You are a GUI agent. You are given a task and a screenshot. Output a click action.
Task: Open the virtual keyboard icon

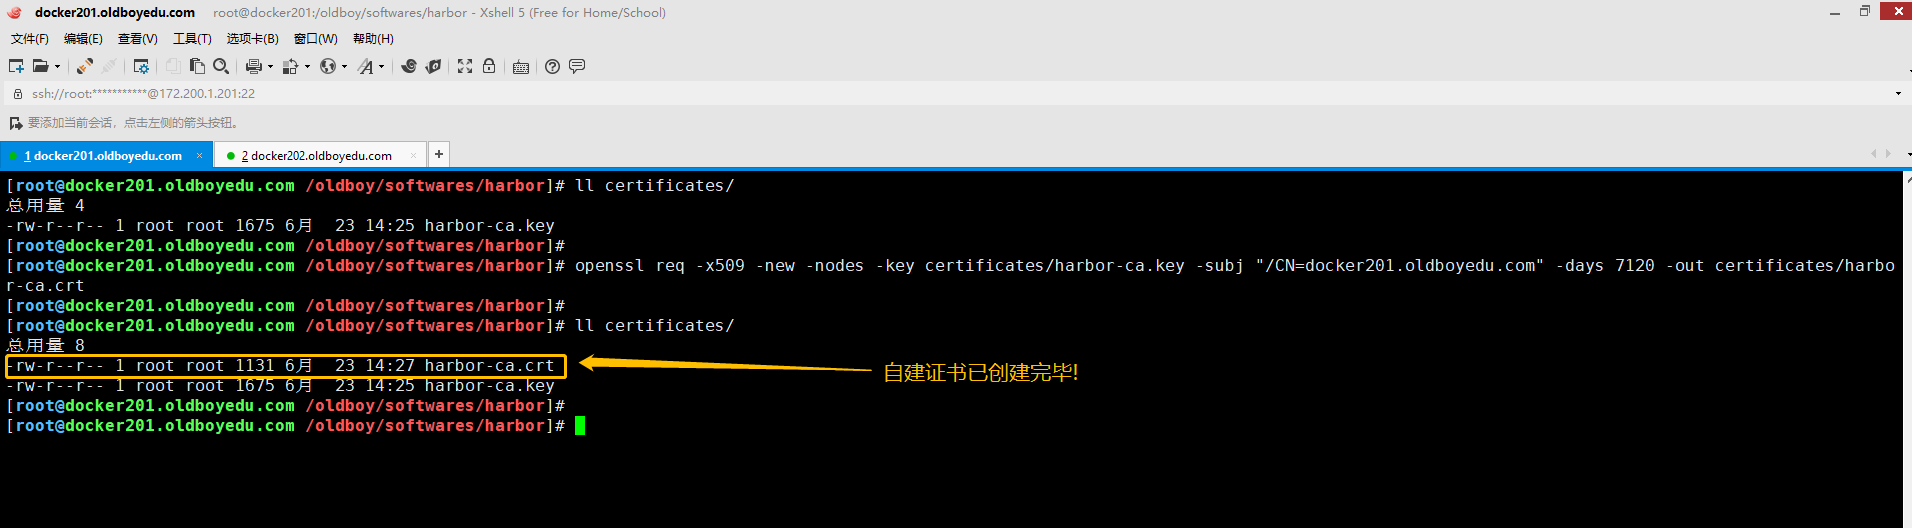click(x=521, y=67)
